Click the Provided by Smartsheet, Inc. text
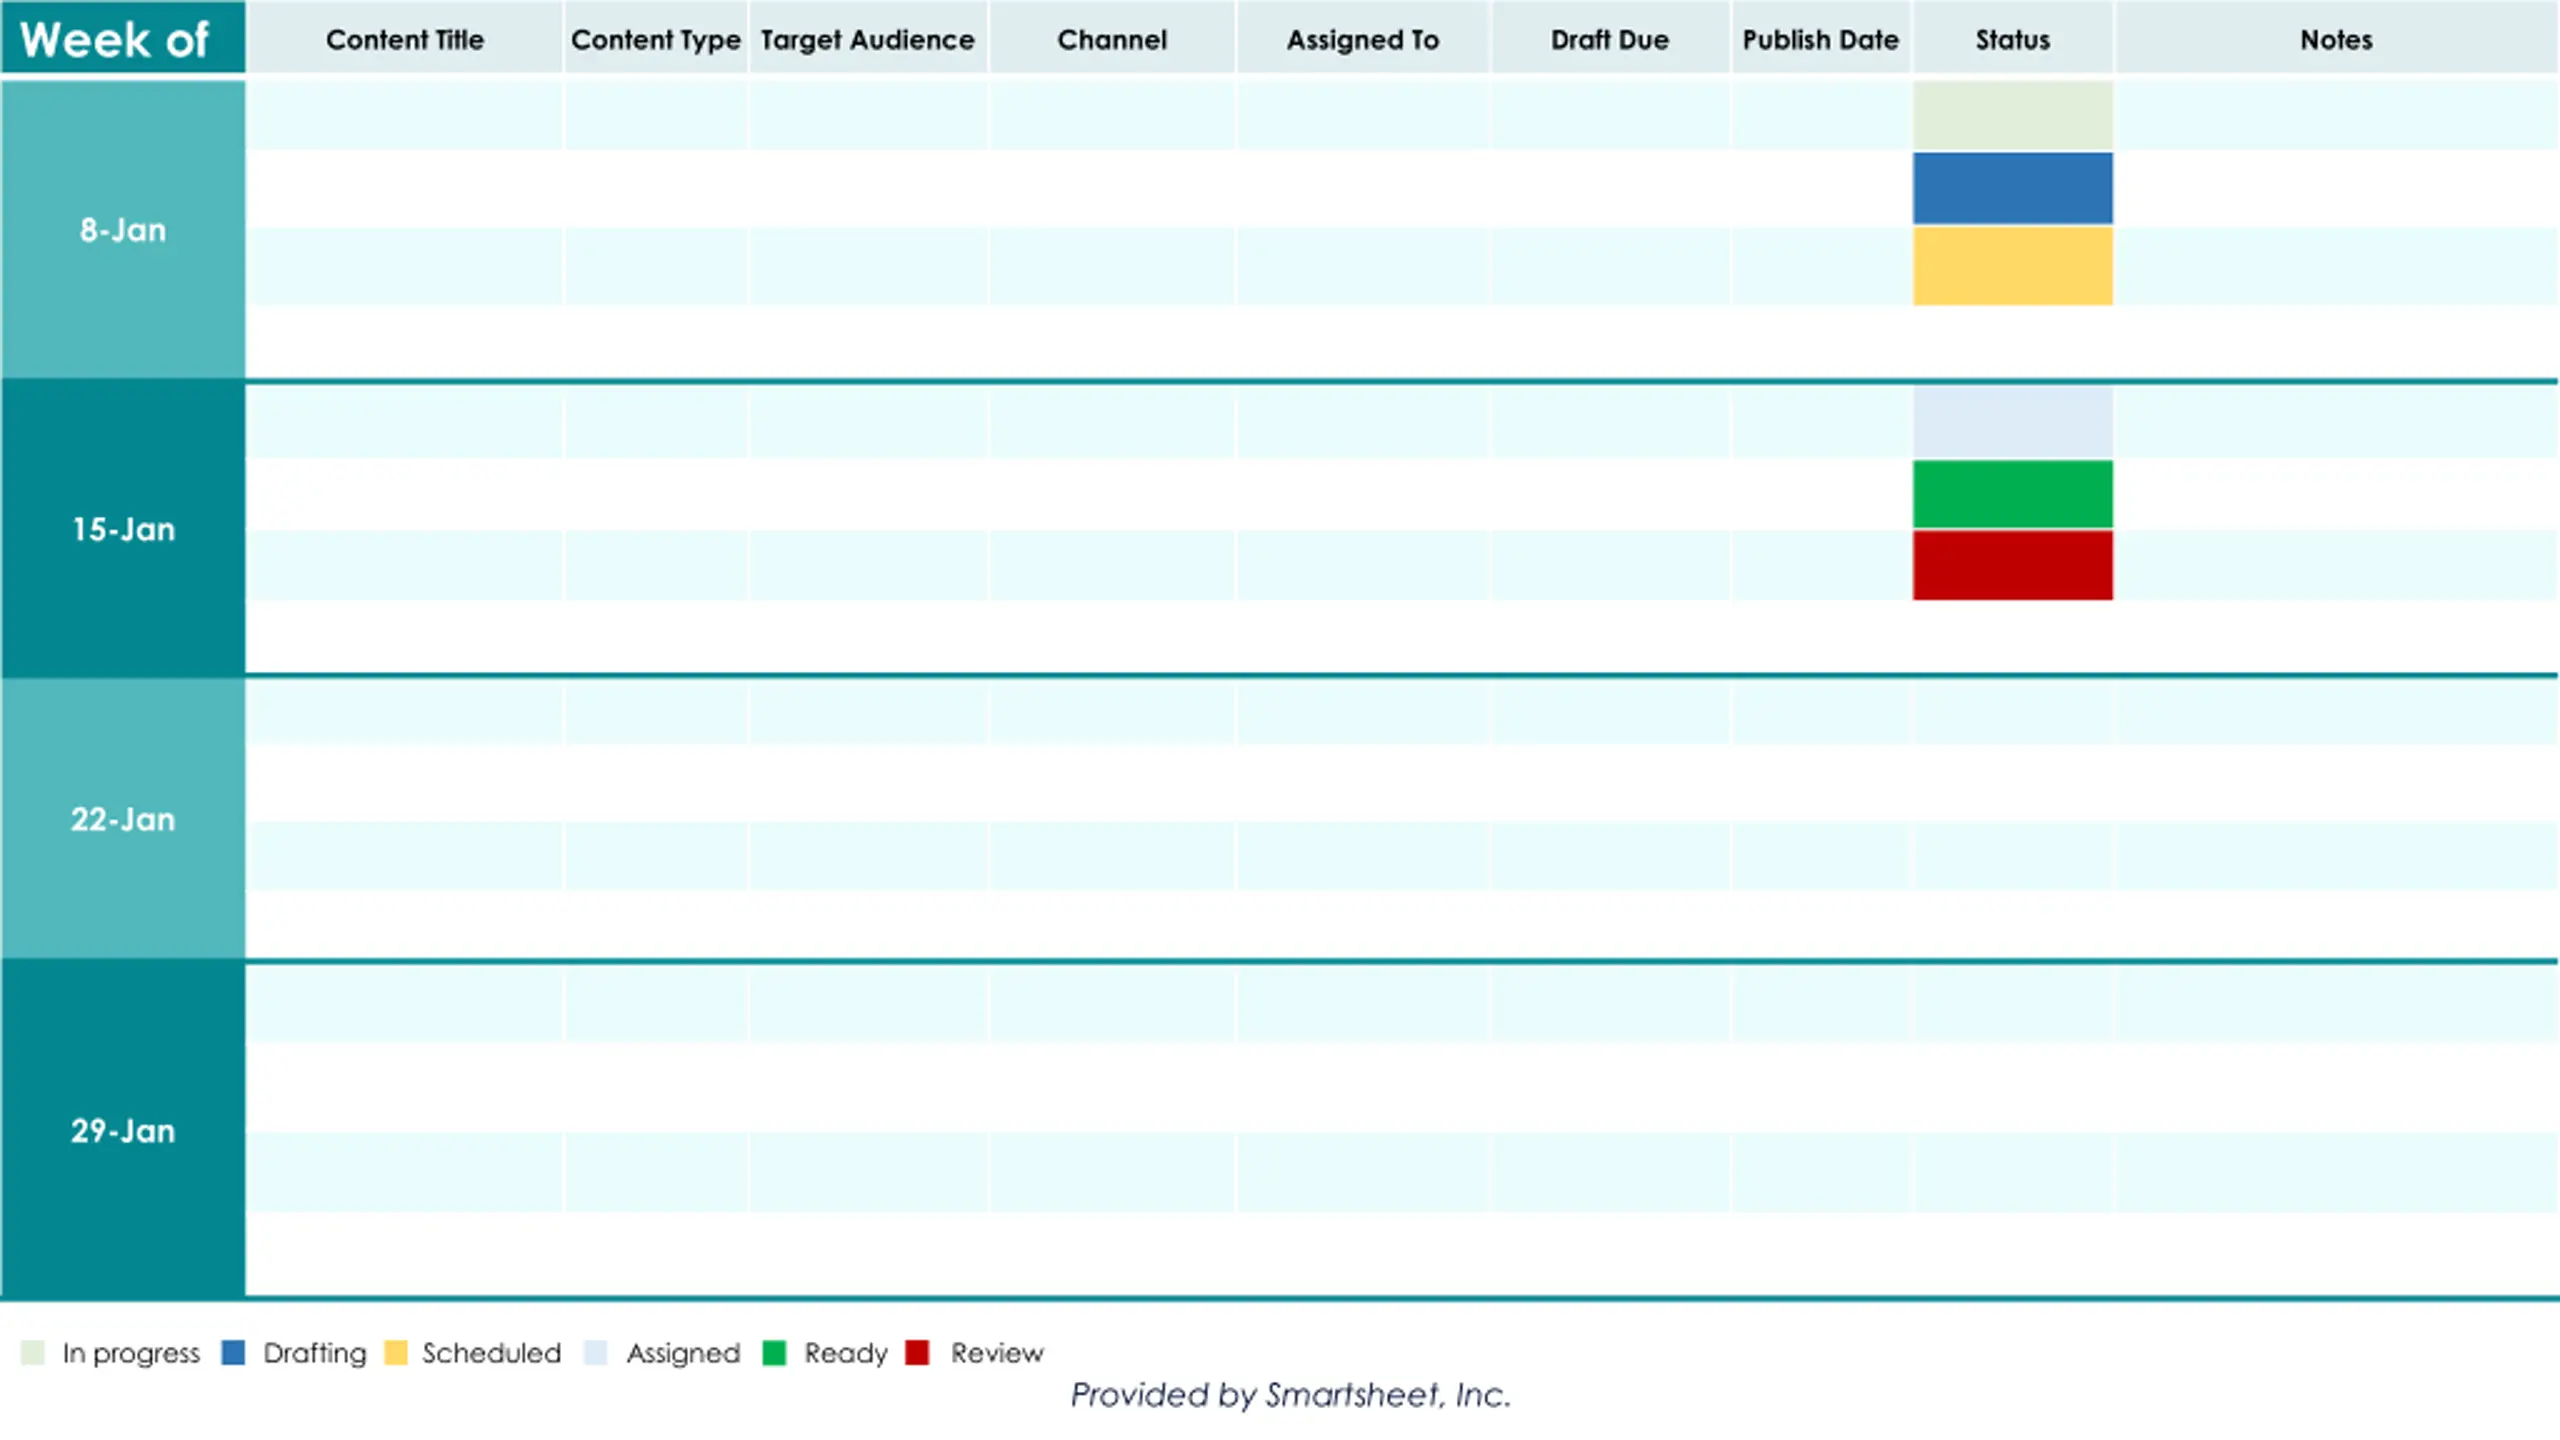2560x1440 pixels. (1290, 1394)
